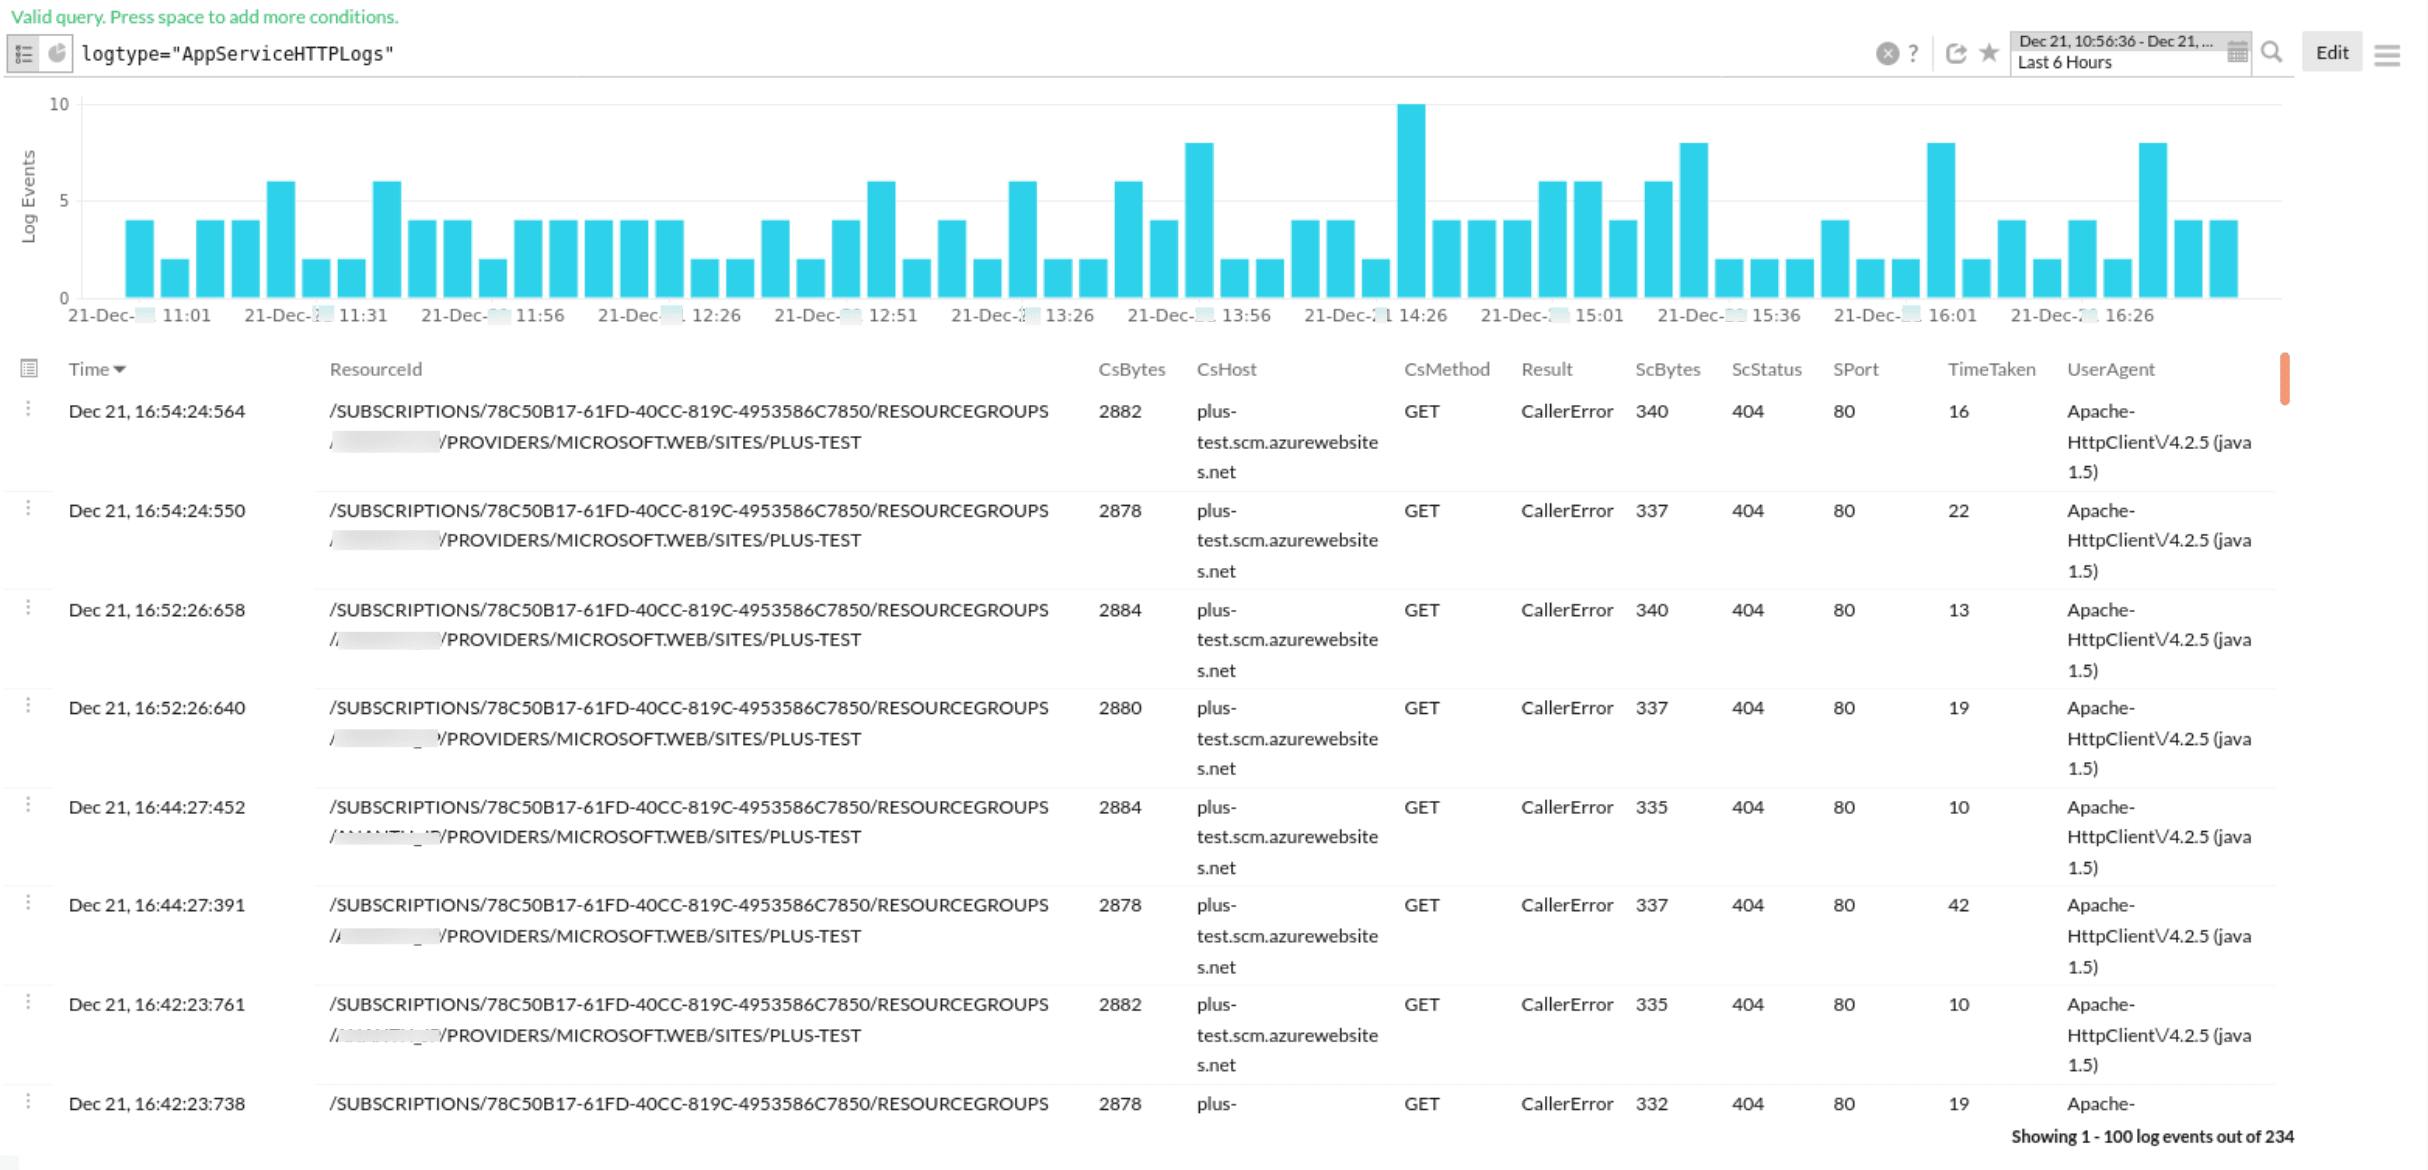Open the hamburger menu icon
Viewport: 2428px width, 1170px height.
click(x=2387, y=55)
